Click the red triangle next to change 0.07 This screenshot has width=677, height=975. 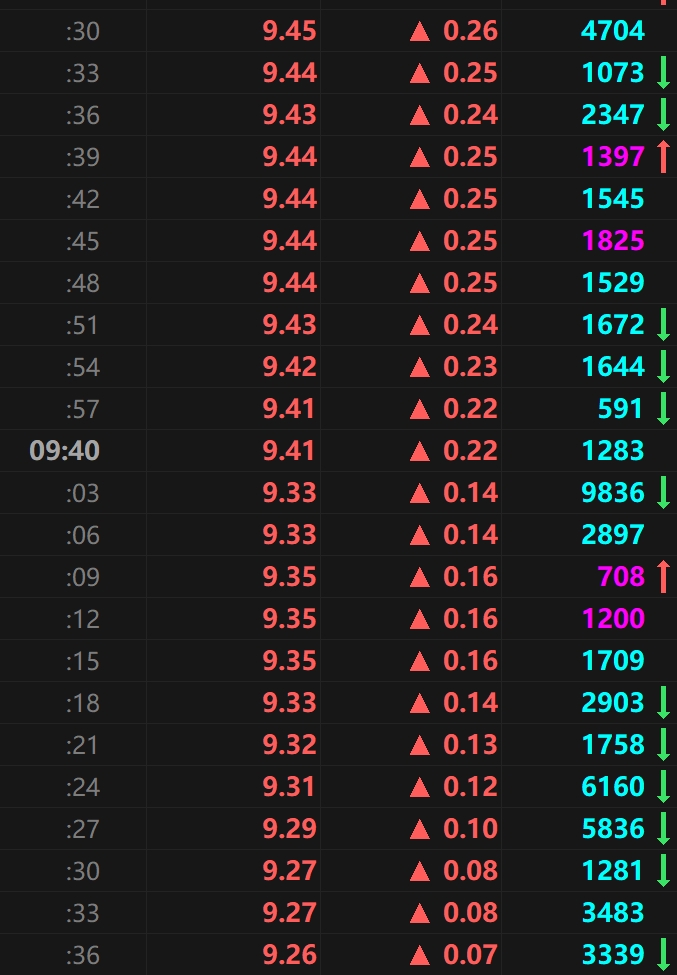tap(420, 954)
